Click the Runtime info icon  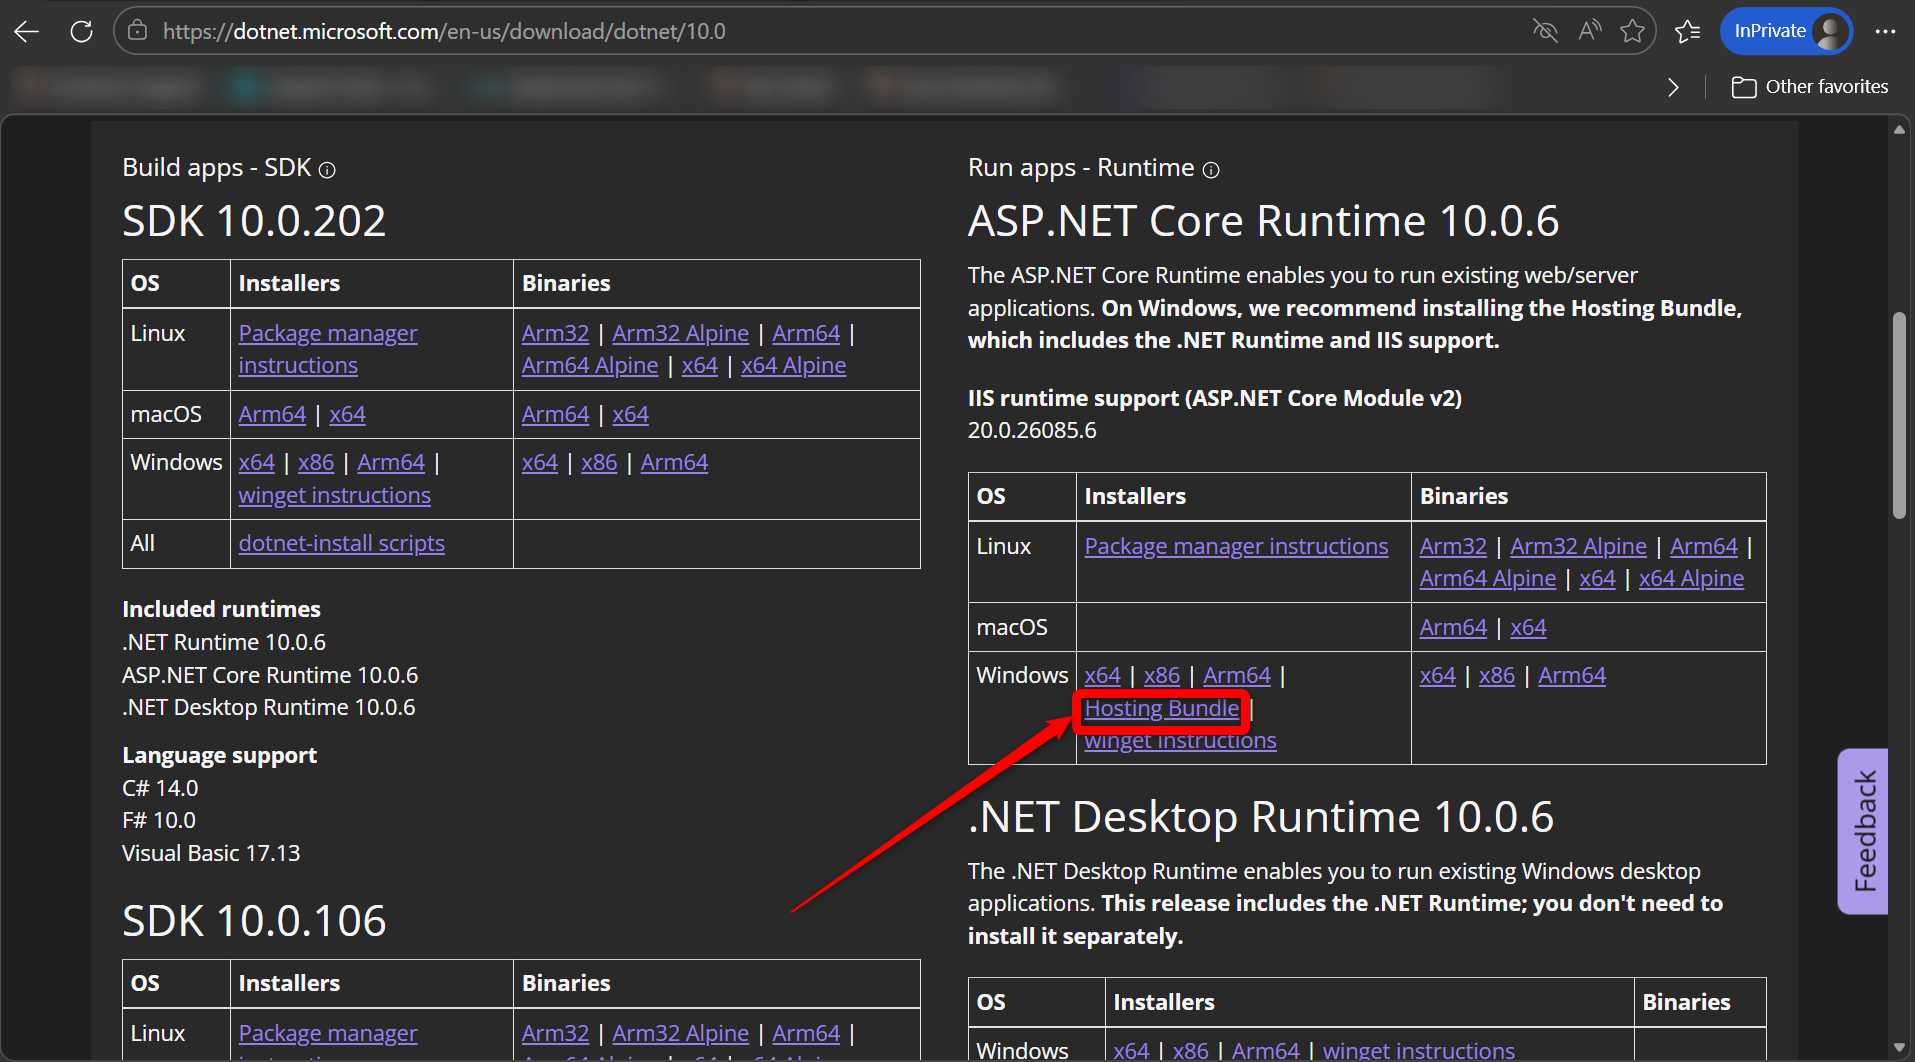pos(1211,170)
